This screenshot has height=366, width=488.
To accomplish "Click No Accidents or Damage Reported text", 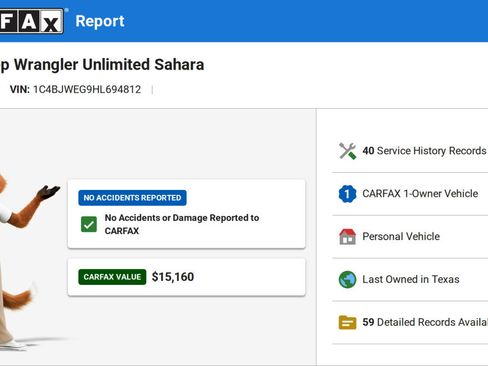I will click(x=182, y=224).
